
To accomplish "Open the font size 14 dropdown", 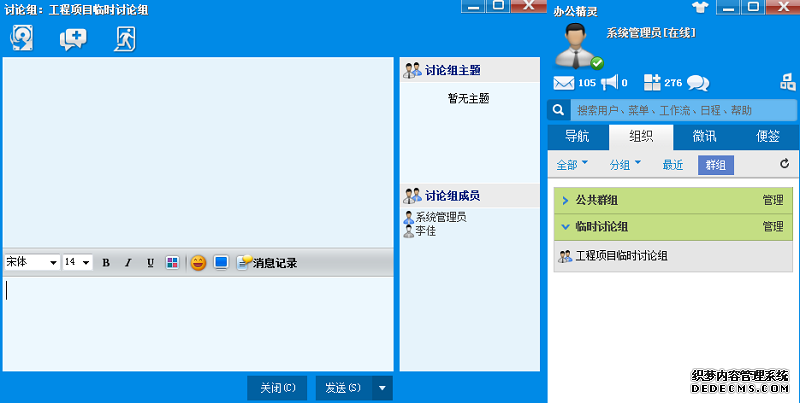I will coord(78,263).
